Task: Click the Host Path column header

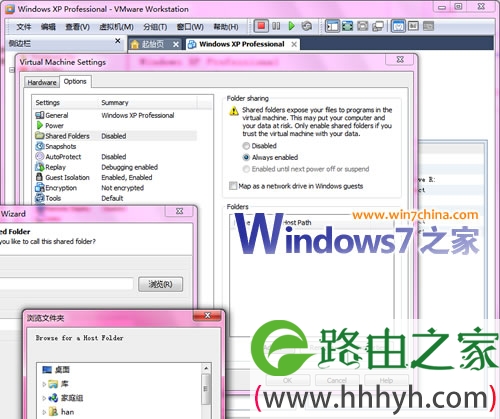Action: (296, 222)
